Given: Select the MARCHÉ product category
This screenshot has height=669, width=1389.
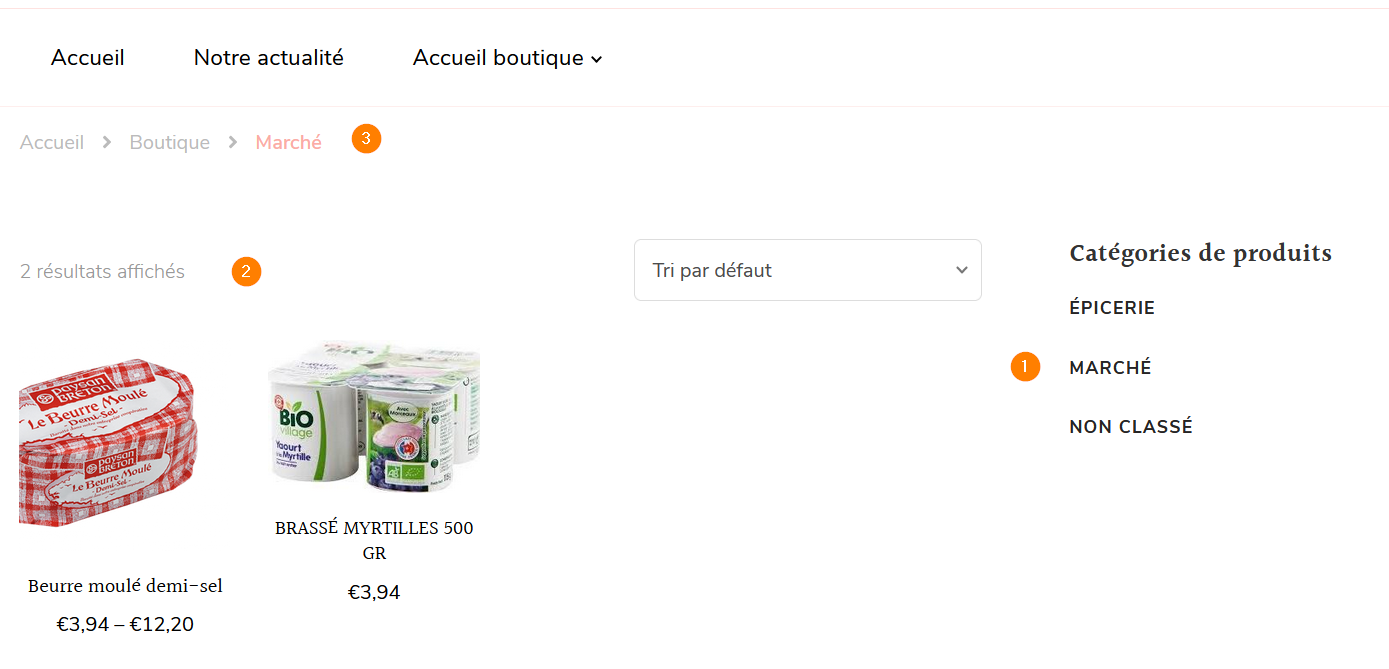Looking at the screenshot, I should 1110,368.
